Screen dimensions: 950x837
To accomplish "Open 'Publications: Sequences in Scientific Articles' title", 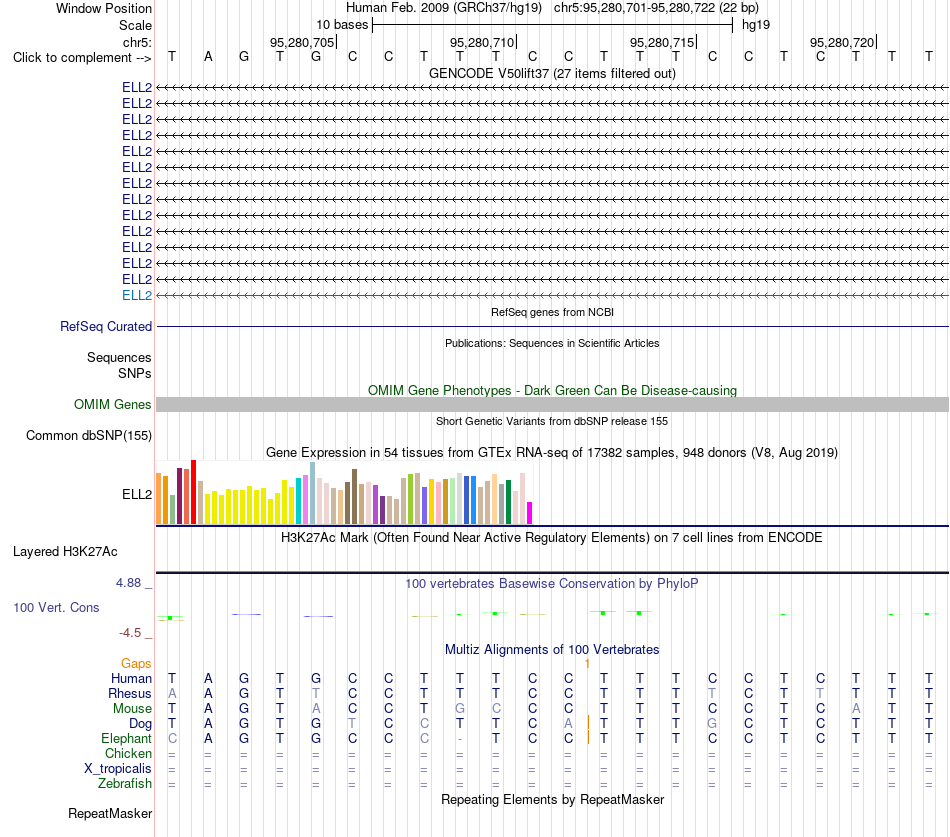I will tap(552, 343).
